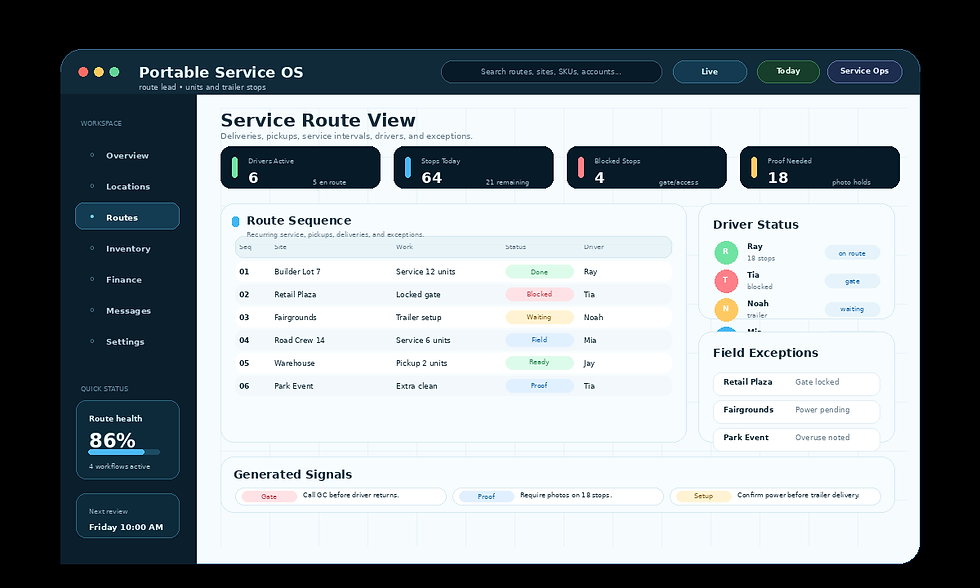This screenshot has width=980, height=588.
Task: Focus the search routes, sites, SKUs field
Action: pos(551,72)
